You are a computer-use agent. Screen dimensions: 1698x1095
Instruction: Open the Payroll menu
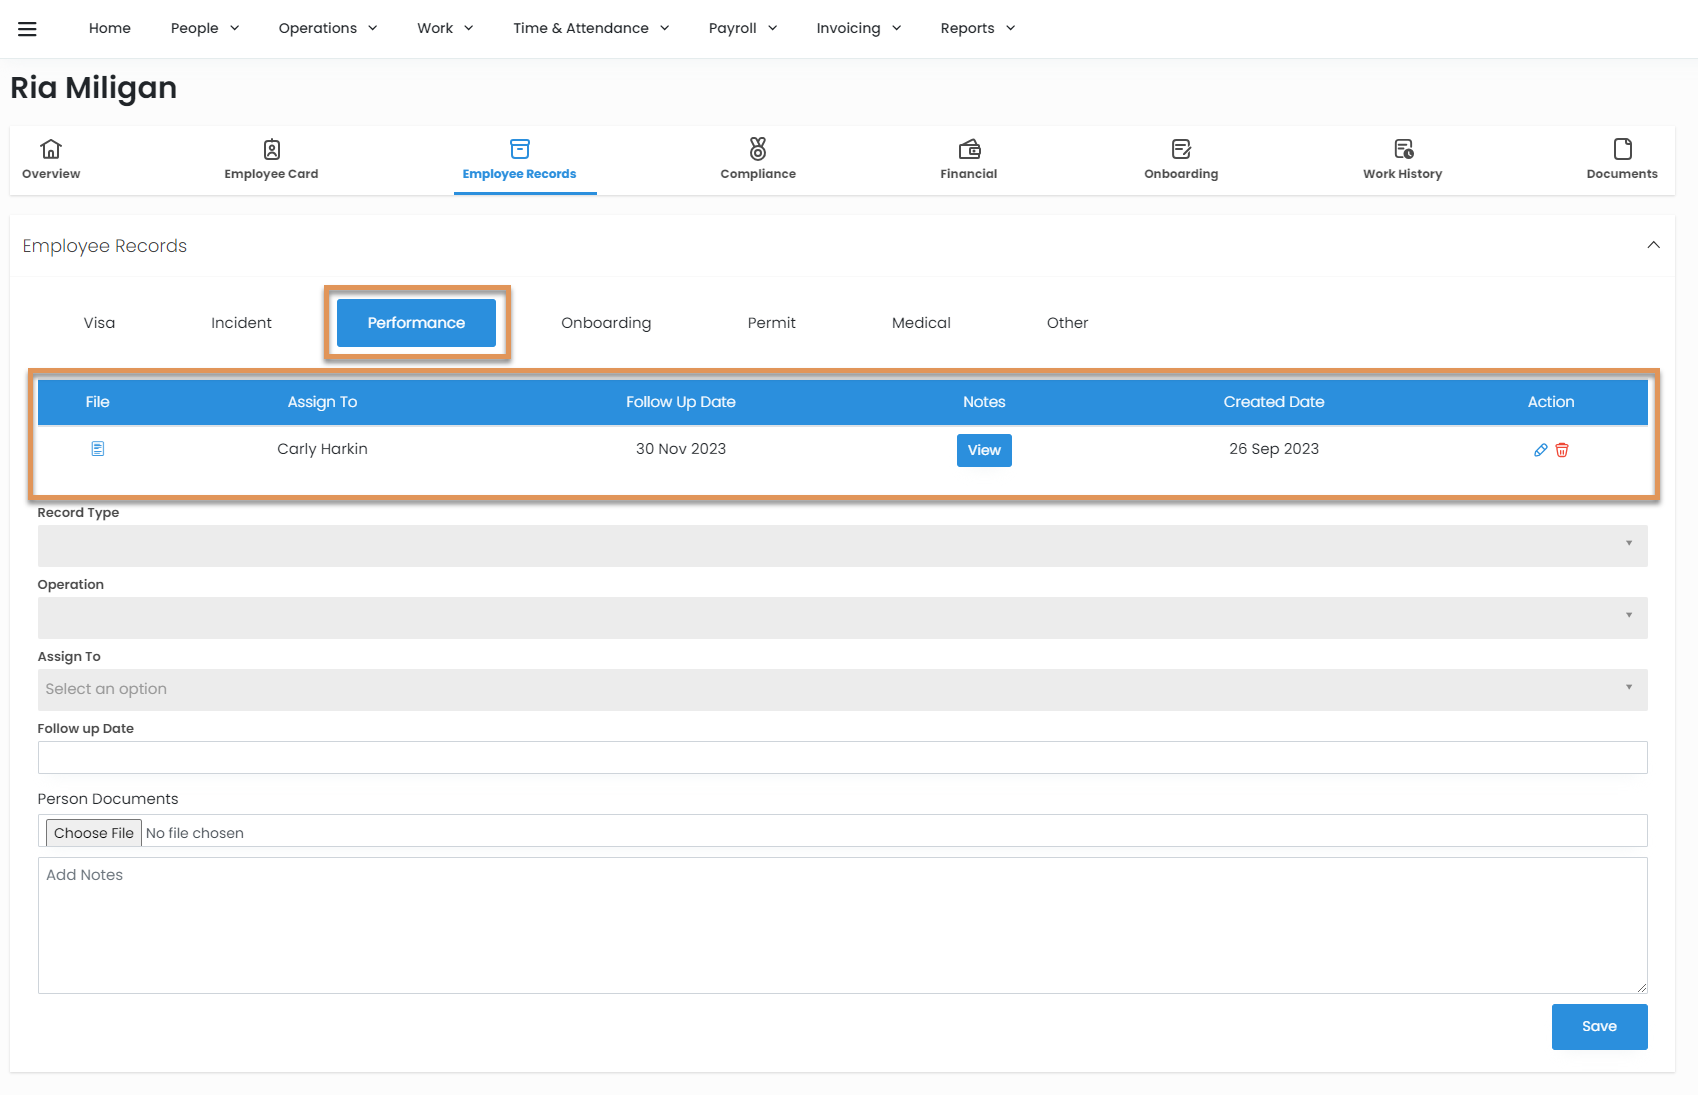(742, 28)
